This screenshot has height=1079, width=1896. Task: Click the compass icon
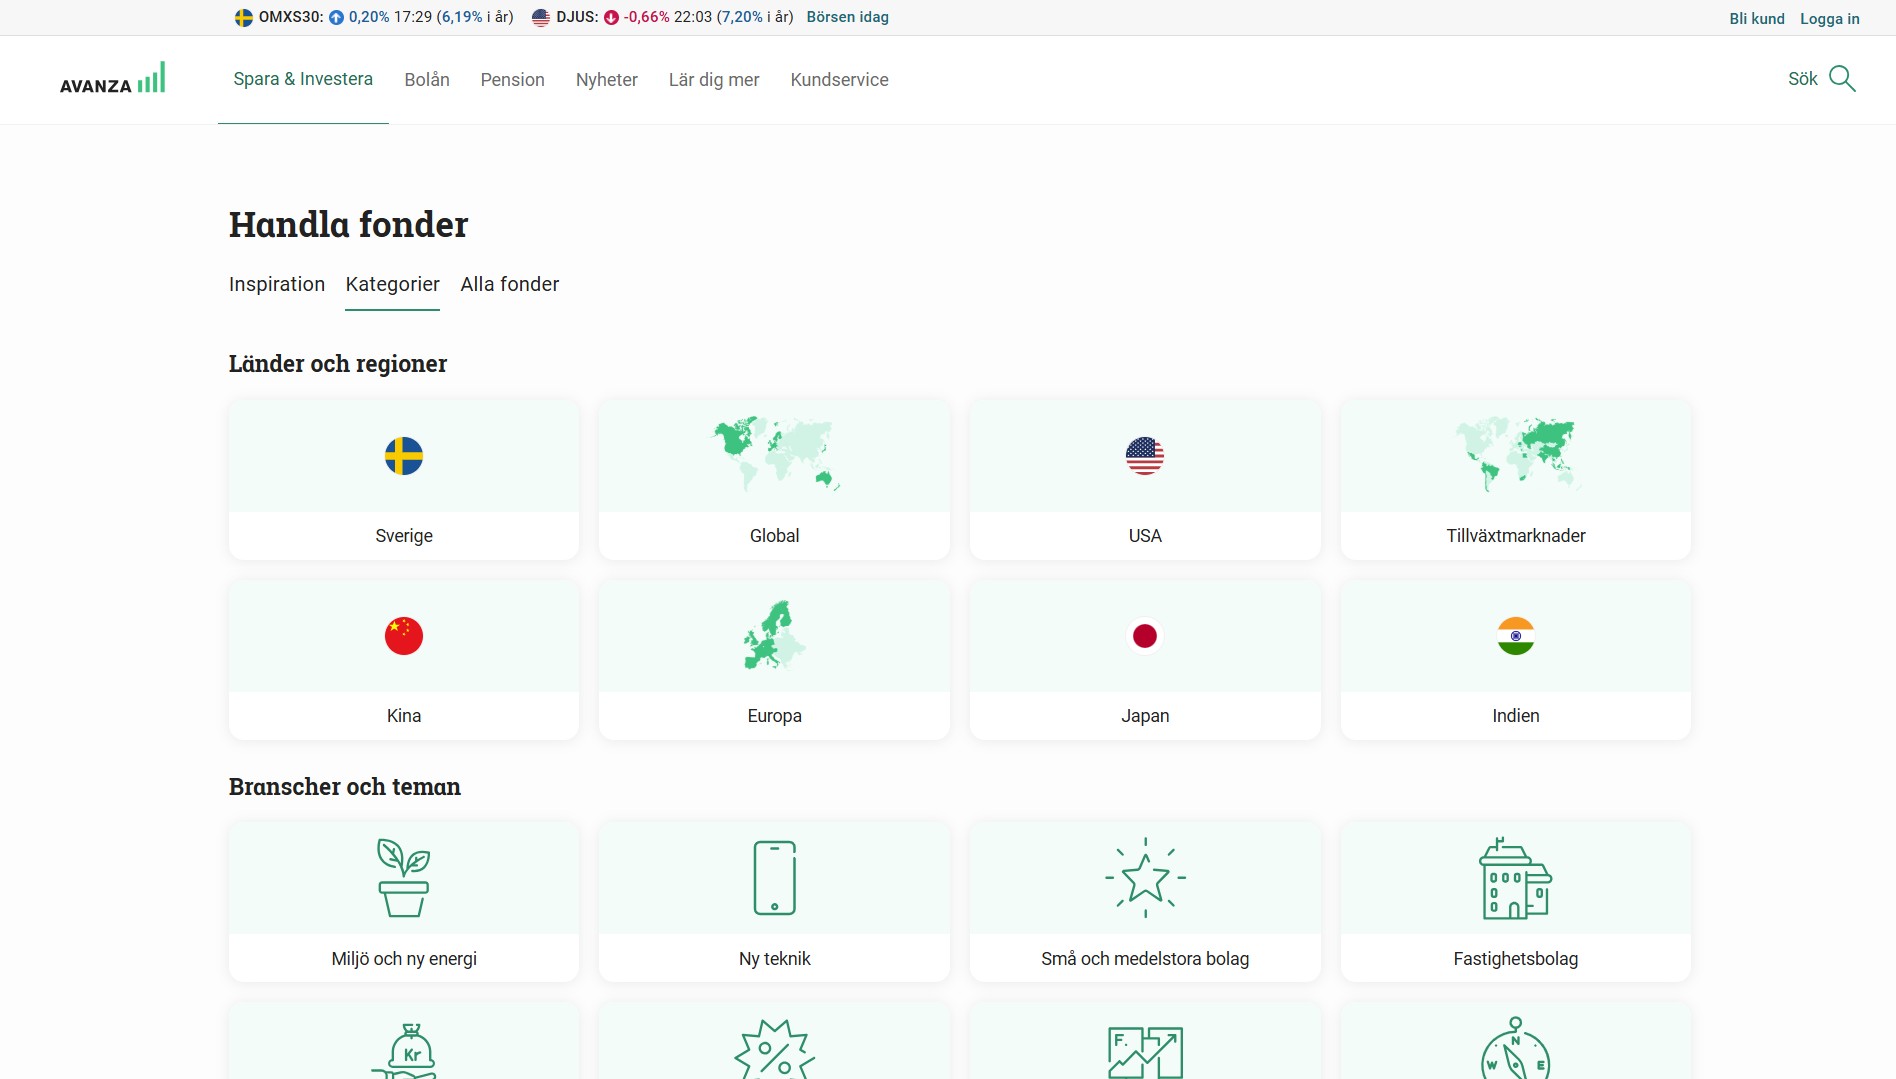(x=1516, y=1049)
